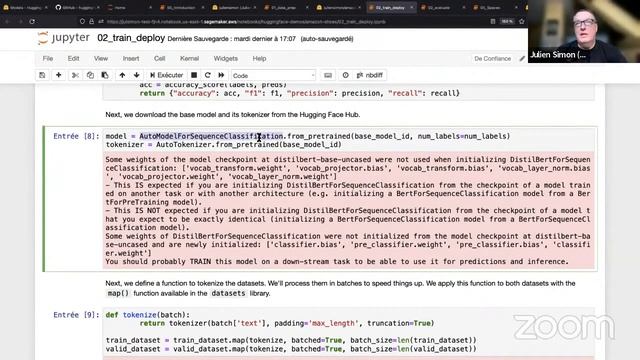Bookmark this page with the star icon

click(x=521, y=21)
